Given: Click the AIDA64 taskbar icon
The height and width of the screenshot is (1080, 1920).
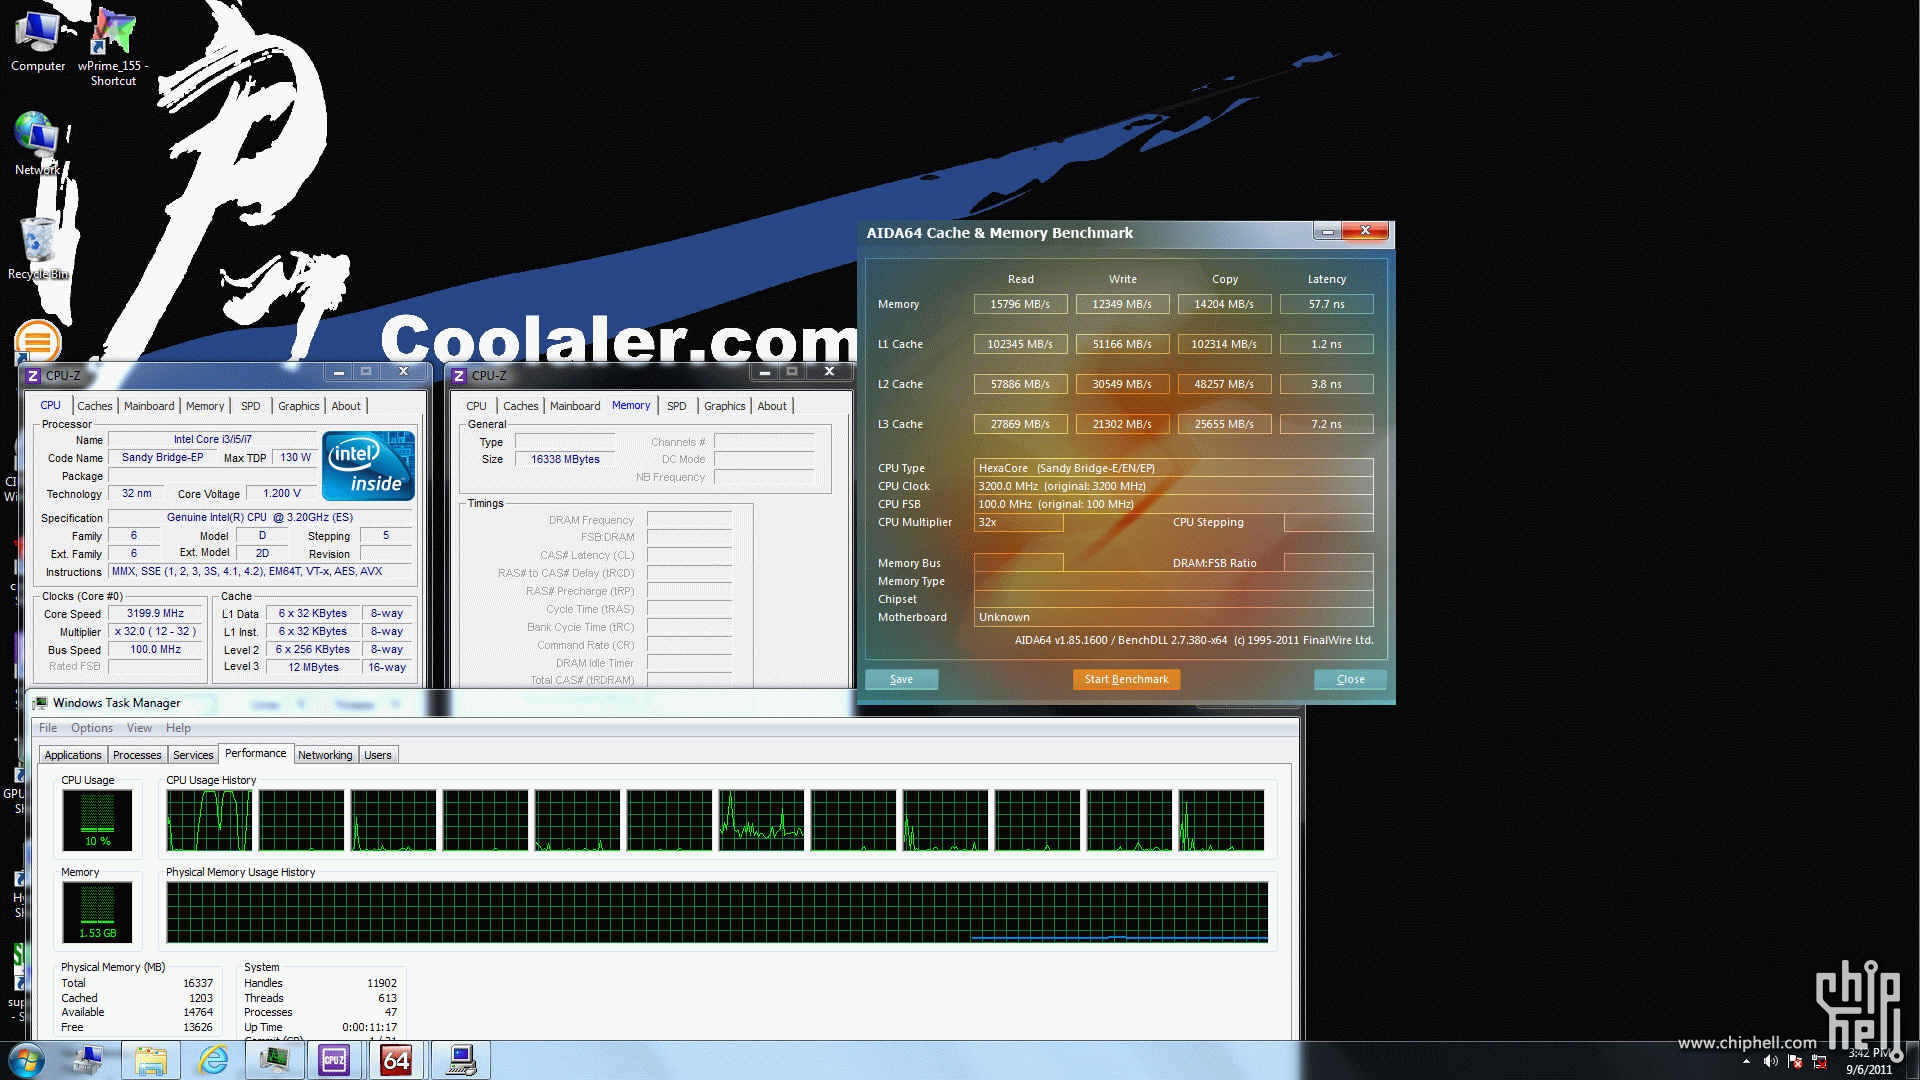Looking at the screenshot, I should (397, 1060).
